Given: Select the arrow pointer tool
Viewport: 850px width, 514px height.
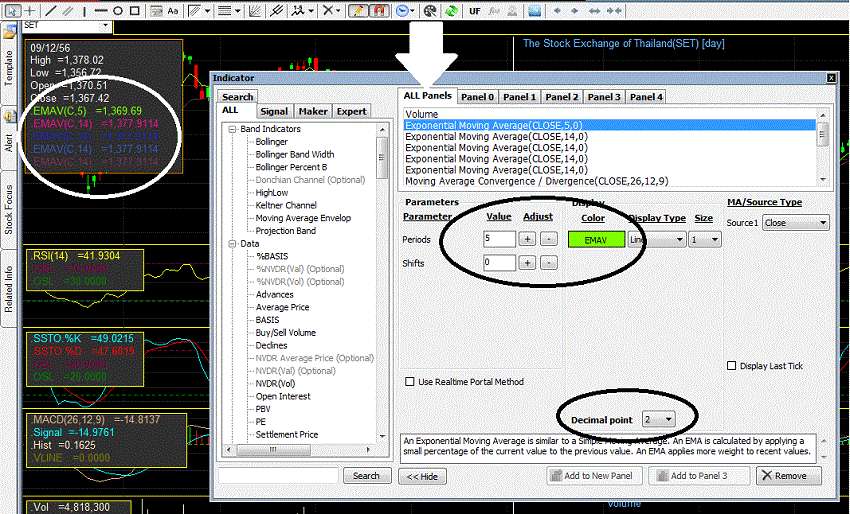Looking at the screenshot, I should (12, 10).
